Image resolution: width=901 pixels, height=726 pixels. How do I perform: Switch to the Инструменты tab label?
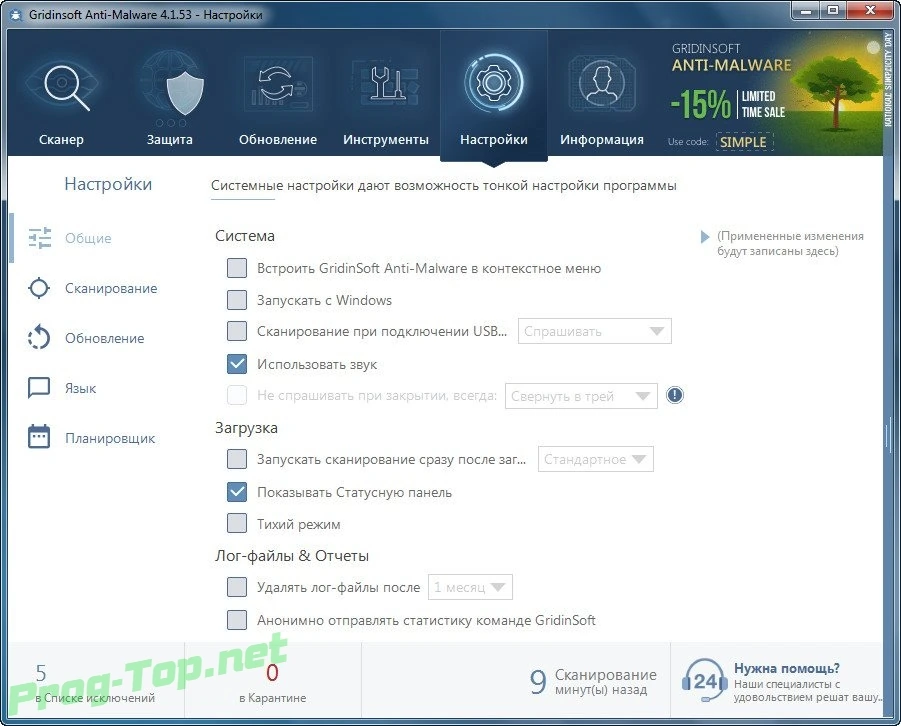pyautogui.click(x=386, y=140)
